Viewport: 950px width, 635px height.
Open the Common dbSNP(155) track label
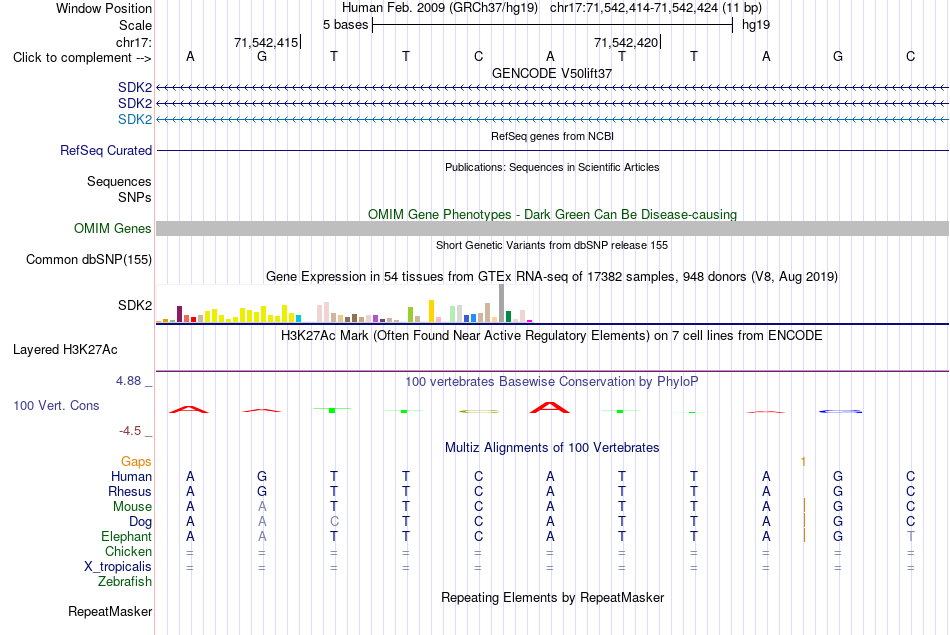click(89, 259)
